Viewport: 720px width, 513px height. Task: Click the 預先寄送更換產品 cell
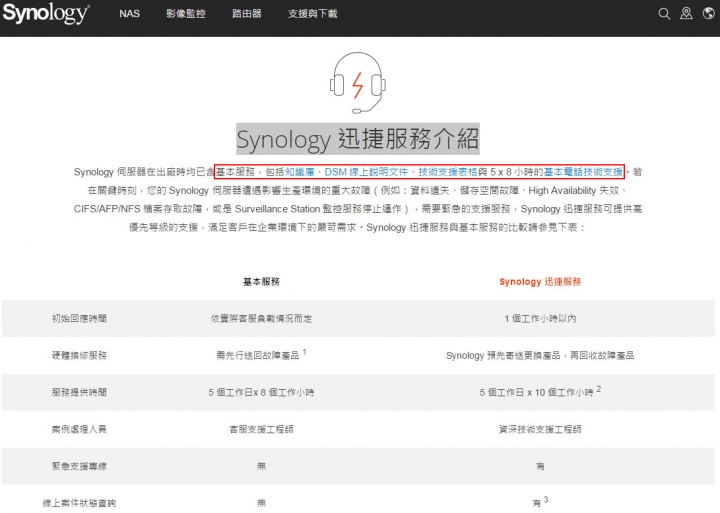(x=540, y=355)
